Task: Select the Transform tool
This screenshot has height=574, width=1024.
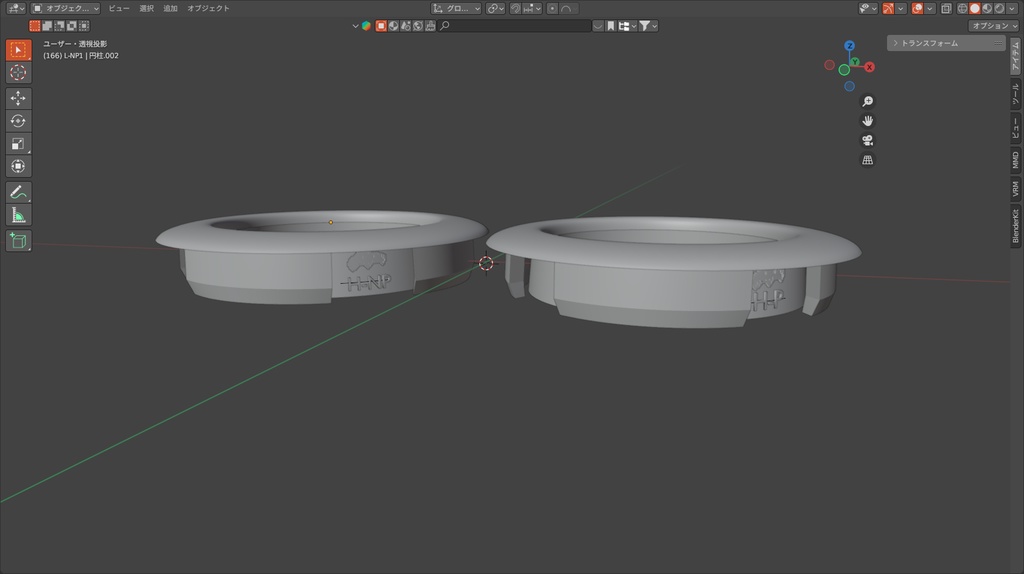Action: click(18, 167)
